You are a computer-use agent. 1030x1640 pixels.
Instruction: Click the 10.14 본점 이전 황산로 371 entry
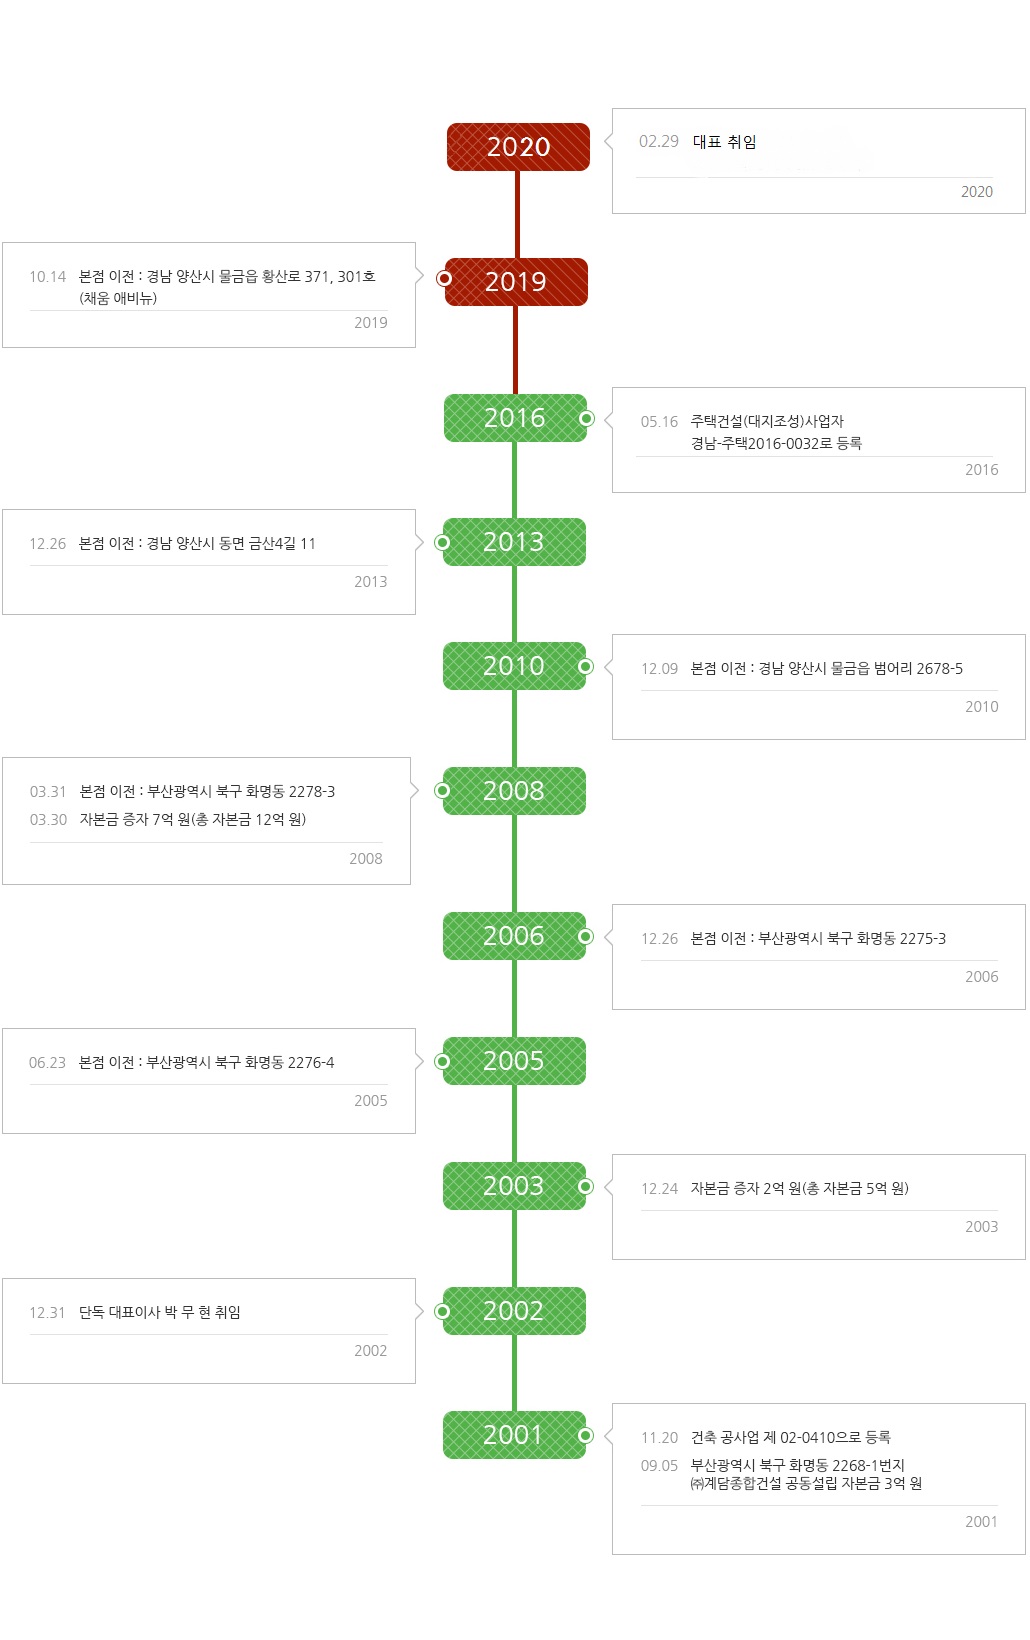(209, 295)
